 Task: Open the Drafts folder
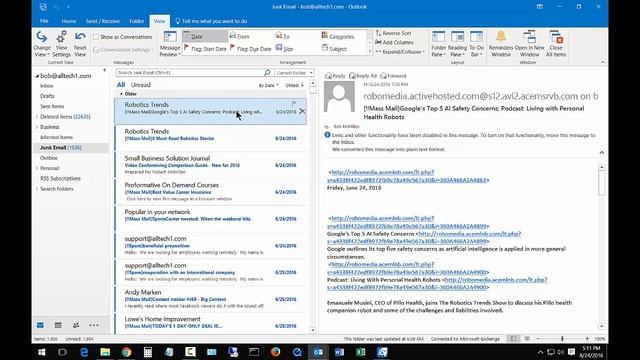(x=47, y=96)
